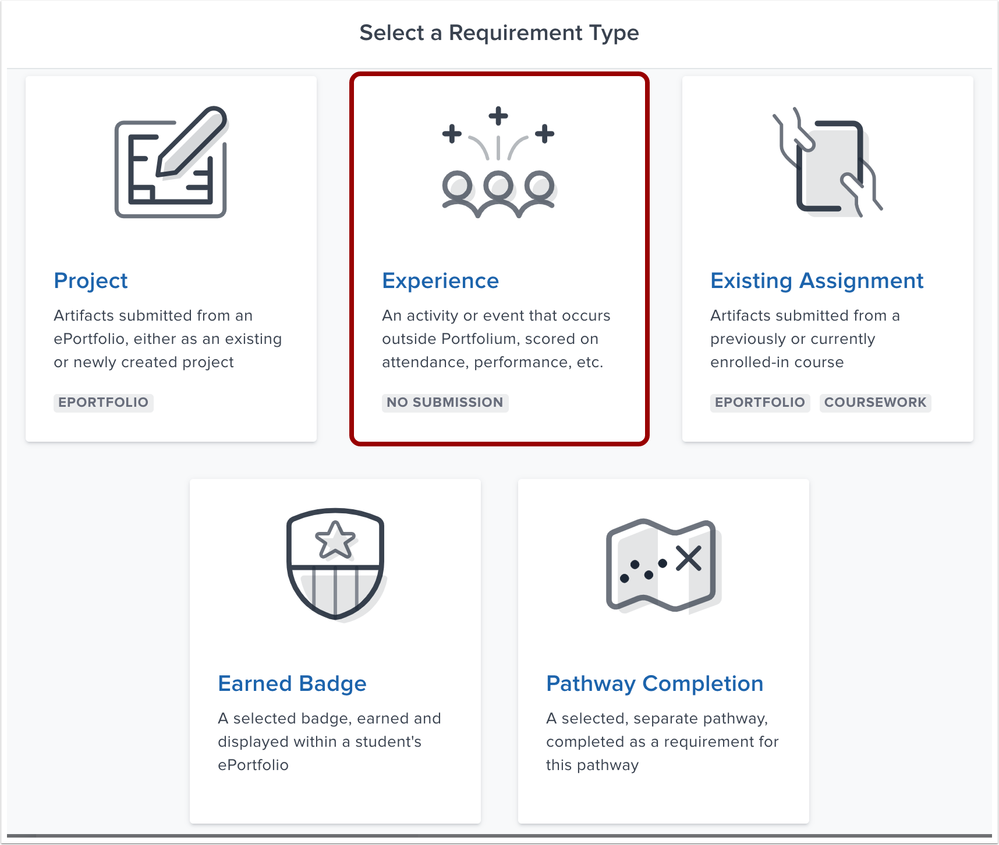This screenshot has width=999, height=845.
Task: Select the COURSEWORK tag under Existing Assignment
Action: [x=875, y=402]
